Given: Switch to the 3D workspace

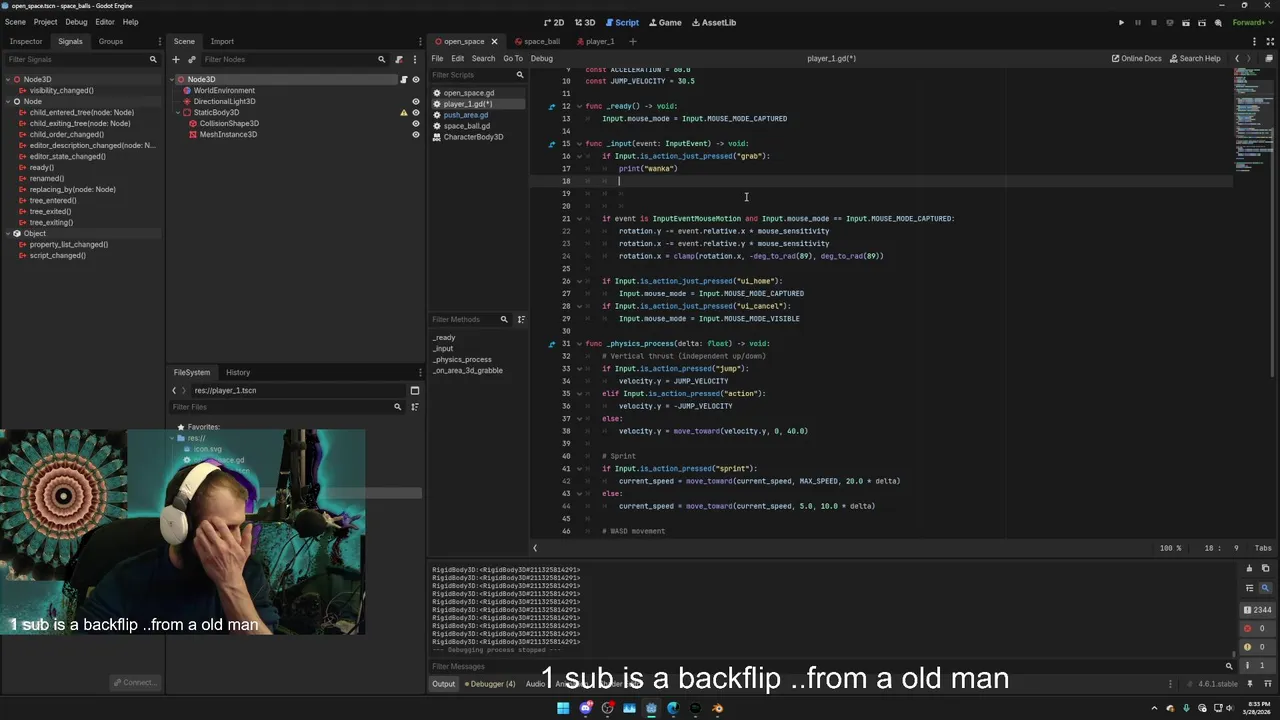Looking at the screenshot, I should click(x=585, y=22).
